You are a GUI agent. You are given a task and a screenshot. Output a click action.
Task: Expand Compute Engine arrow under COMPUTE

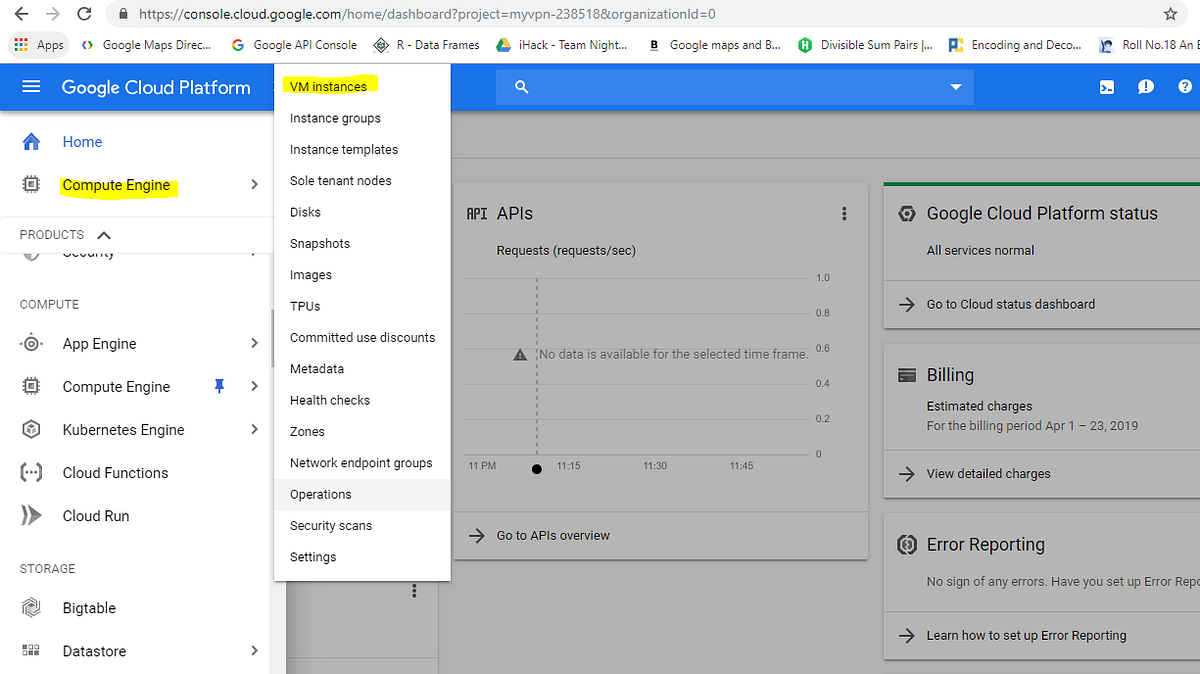coord(254,386)
